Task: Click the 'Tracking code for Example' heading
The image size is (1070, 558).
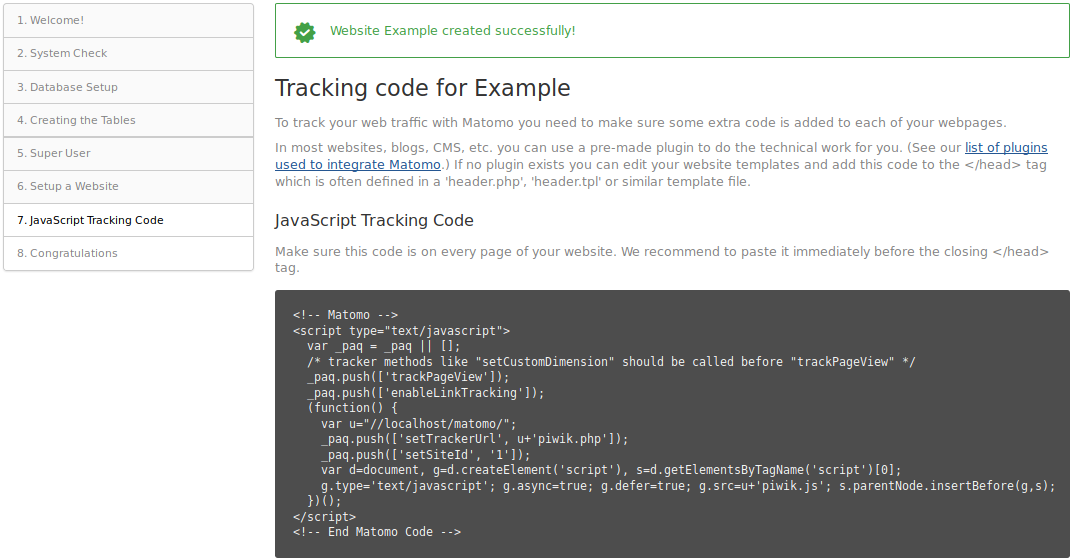Action: (x=422, y=88)
